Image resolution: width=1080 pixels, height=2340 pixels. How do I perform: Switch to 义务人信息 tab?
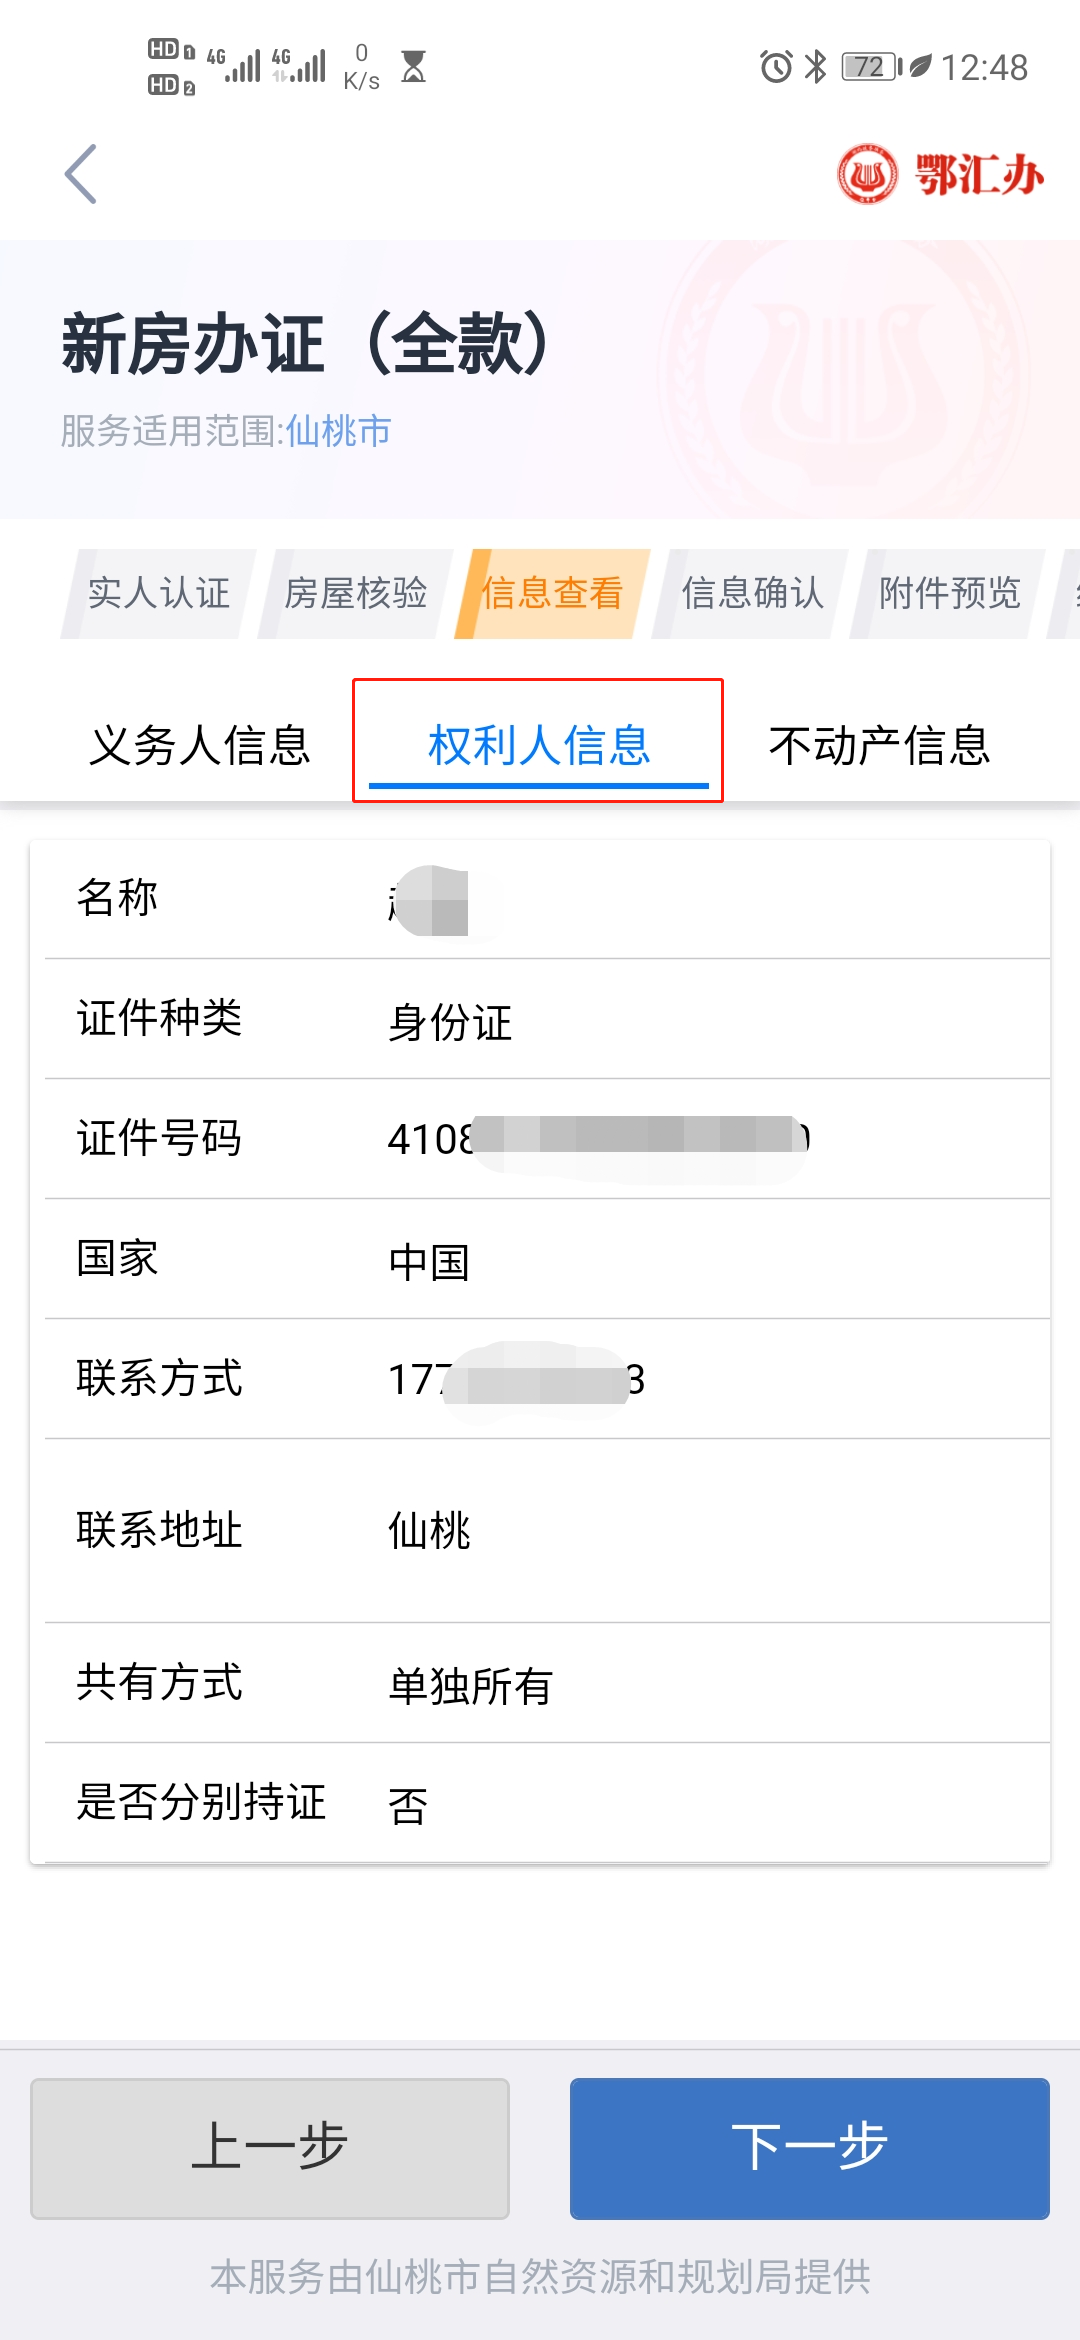(200, 746)
